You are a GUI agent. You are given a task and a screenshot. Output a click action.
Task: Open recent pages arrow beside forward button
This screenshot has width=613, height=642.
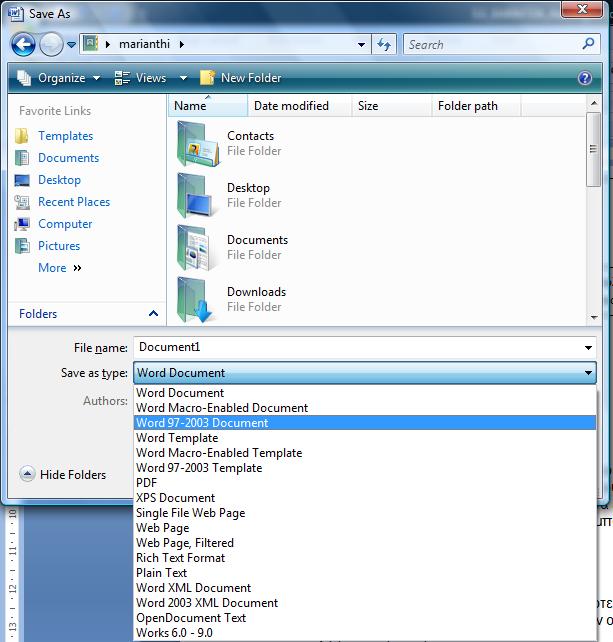pyautogui.click(x=71, y=45)
